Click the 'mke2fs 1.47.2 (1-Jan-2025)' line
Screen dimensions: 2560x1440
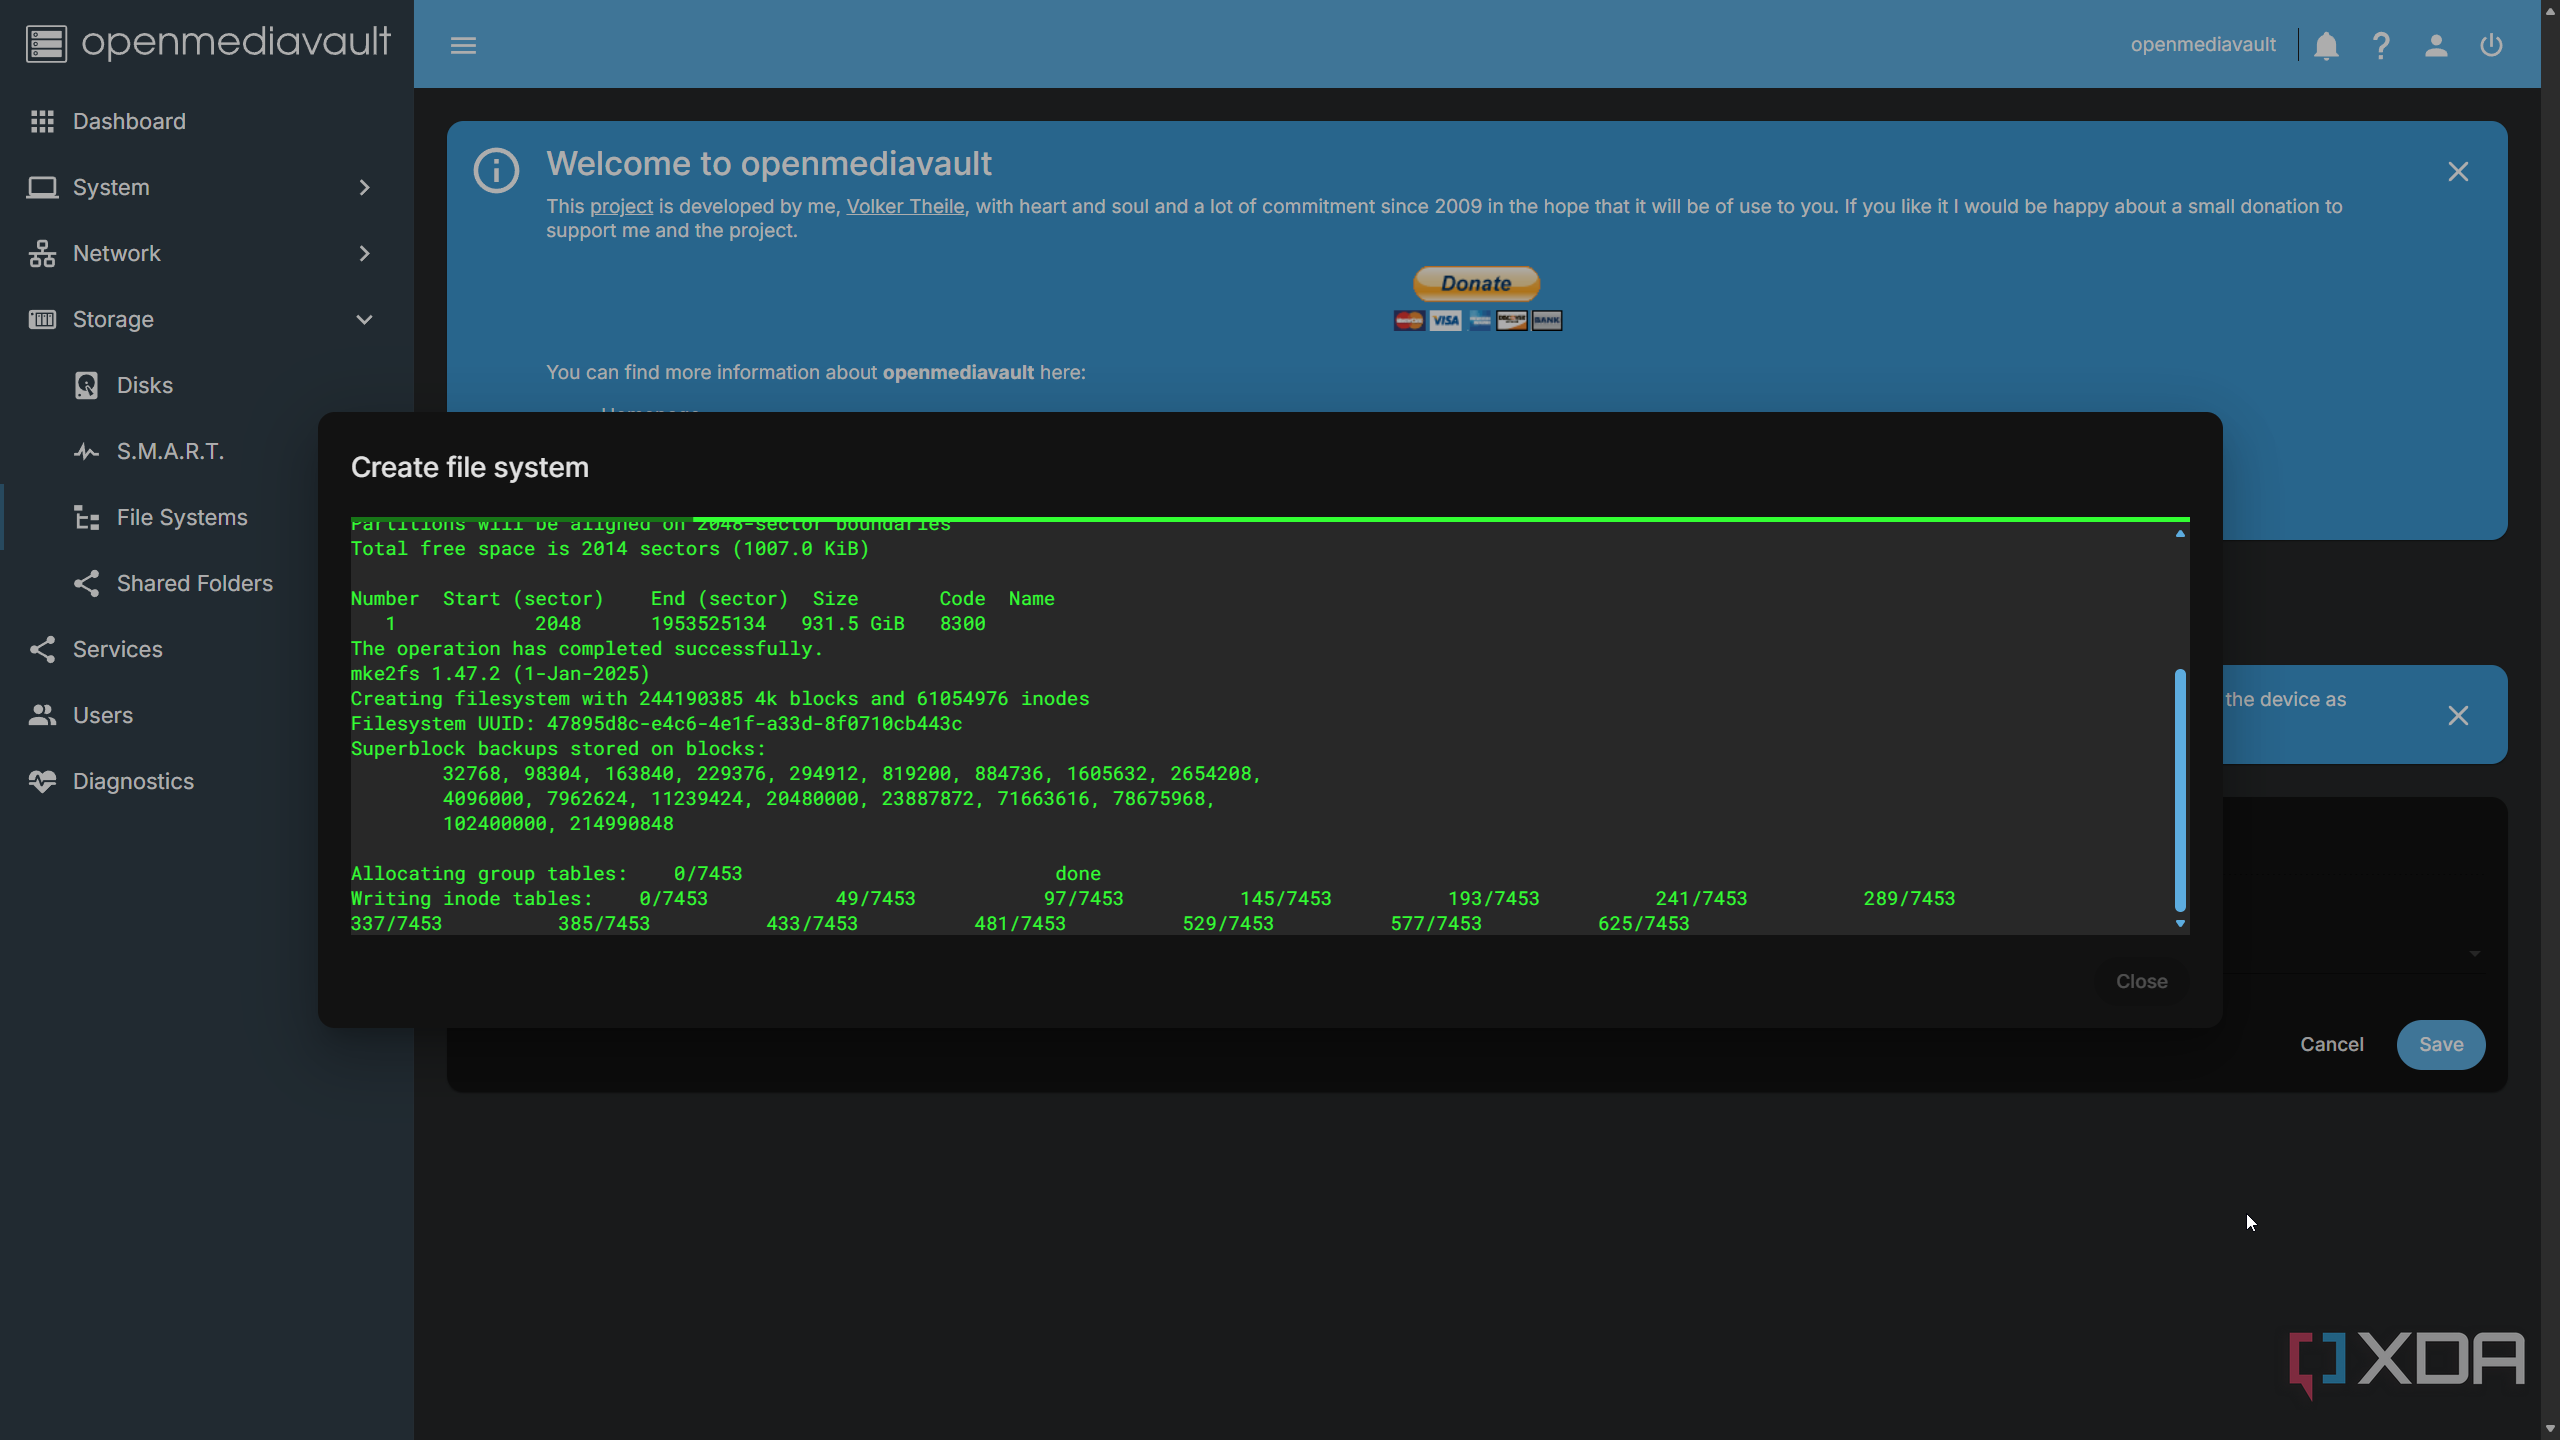click(500, 673)
